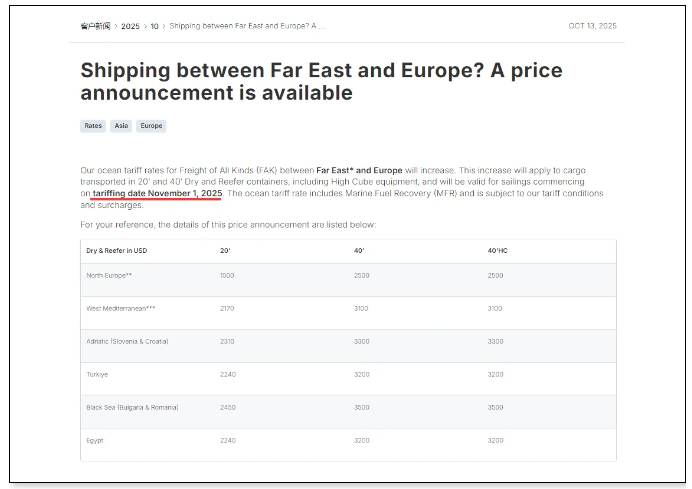Viewport: 692px width, 489px height.
Task: Click the Adriatic (Slovenia & Croatia) row
Action: point(127,341)
